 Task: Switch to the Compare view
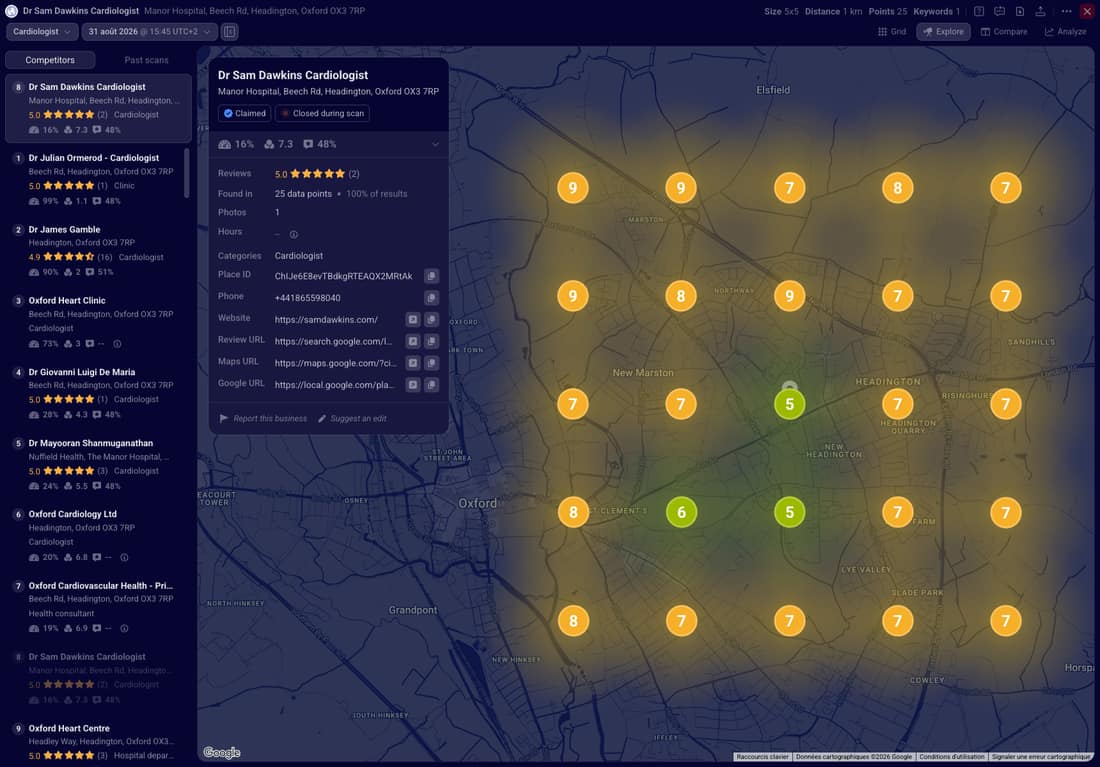[x=1003, y=32]
